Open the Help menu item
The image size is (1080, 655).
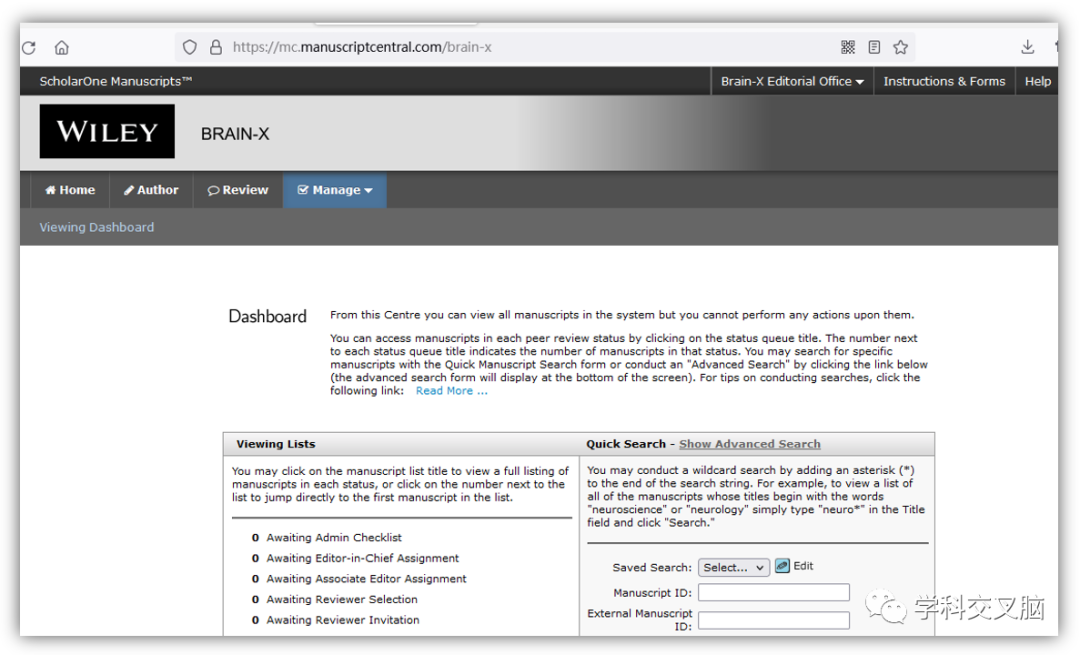coord(1037,81)
